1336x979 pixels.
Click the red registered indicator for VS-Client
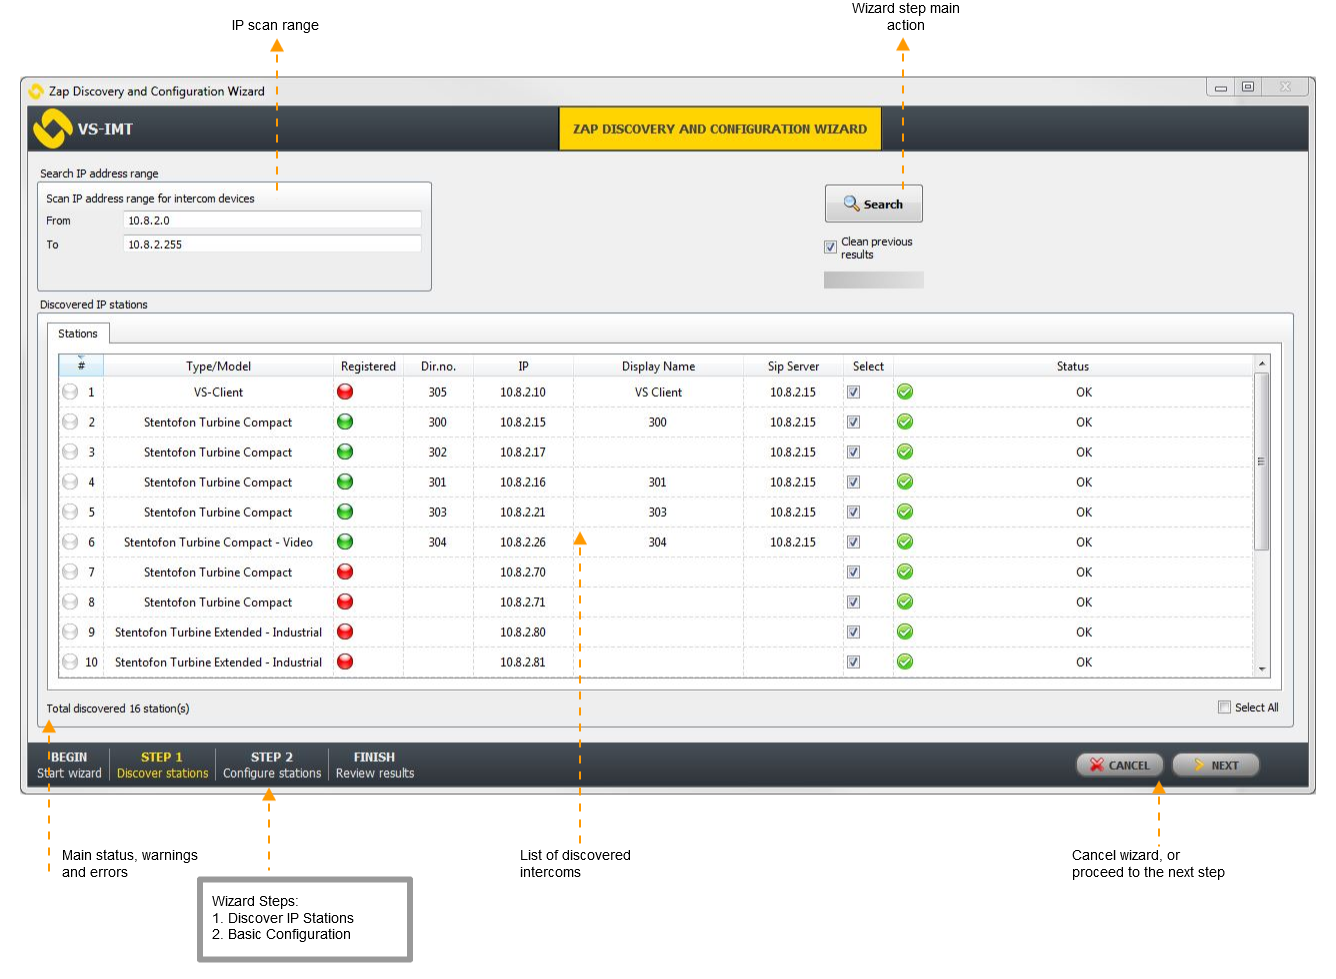(345, 392)
